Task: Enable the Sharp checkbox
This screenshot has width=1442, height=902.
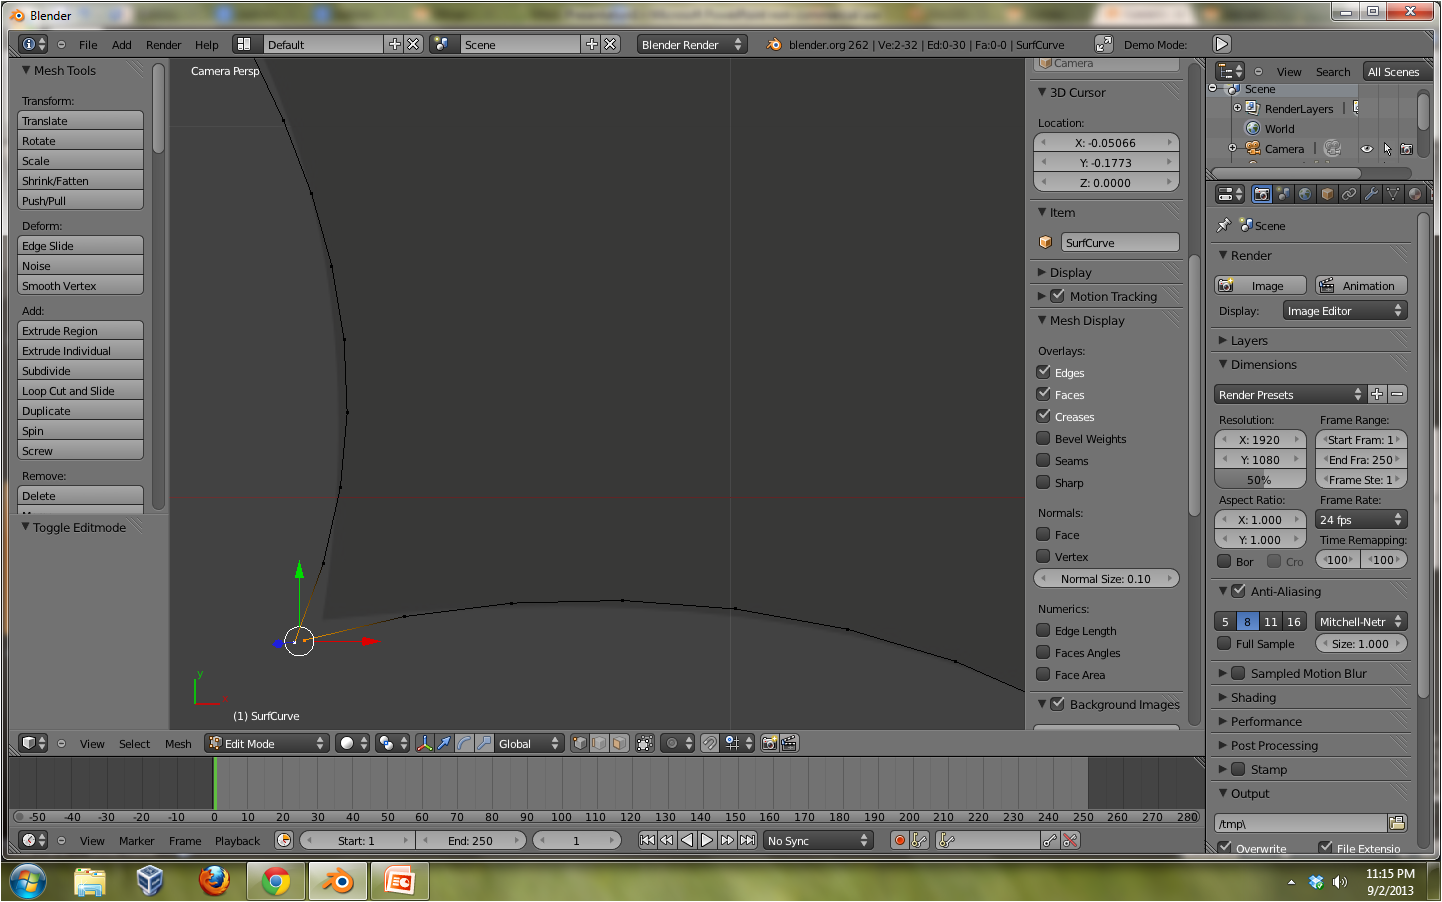Action: (x=1043, y=482)
